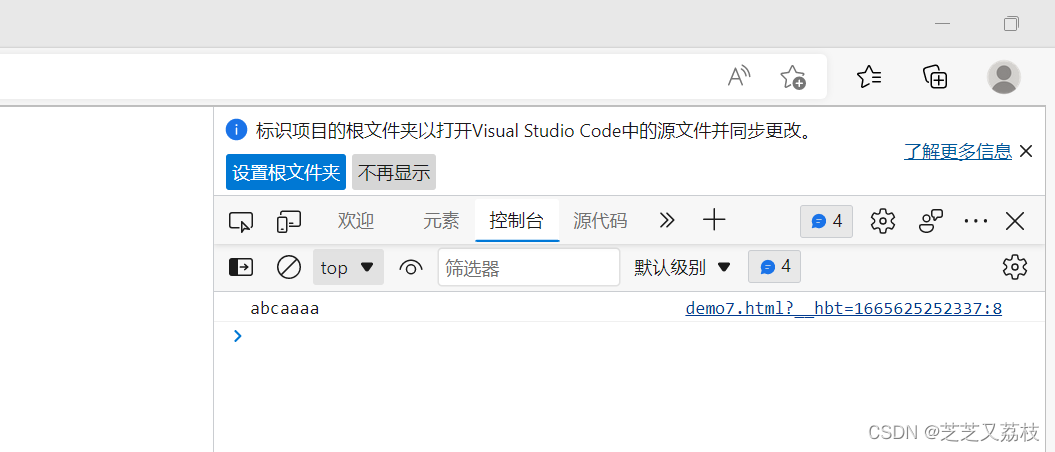The width and height of the screenshot is (1055, 452).
Task: Switch to the 元素 tab
Action: click(441, 221)
